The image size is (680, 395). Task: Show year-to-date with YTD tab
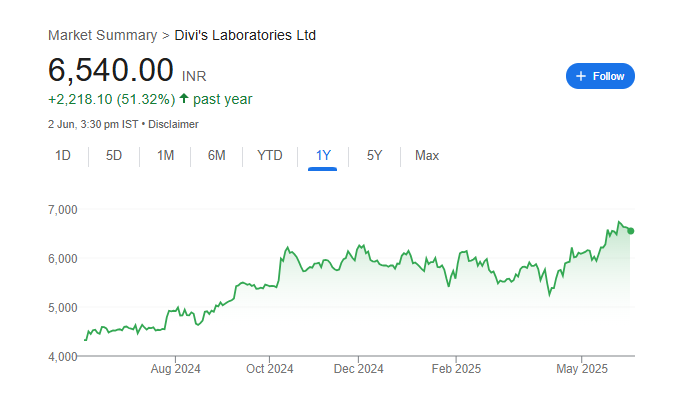coord(270,155)
